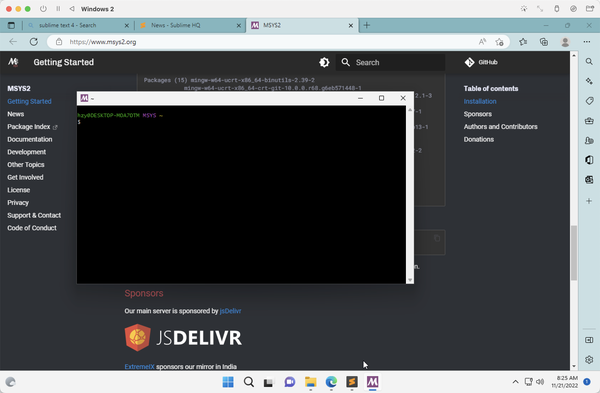Activate the Read Aloud icon
The image size is (600, 393).
point(483,42)
